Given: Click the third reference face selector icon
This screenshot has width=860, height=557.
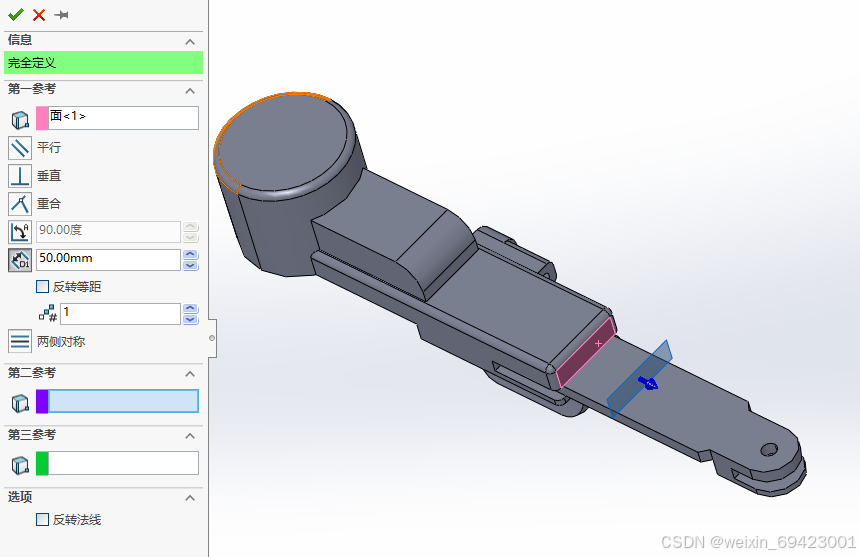Looking at the screenshot, I should click(20, 465).
